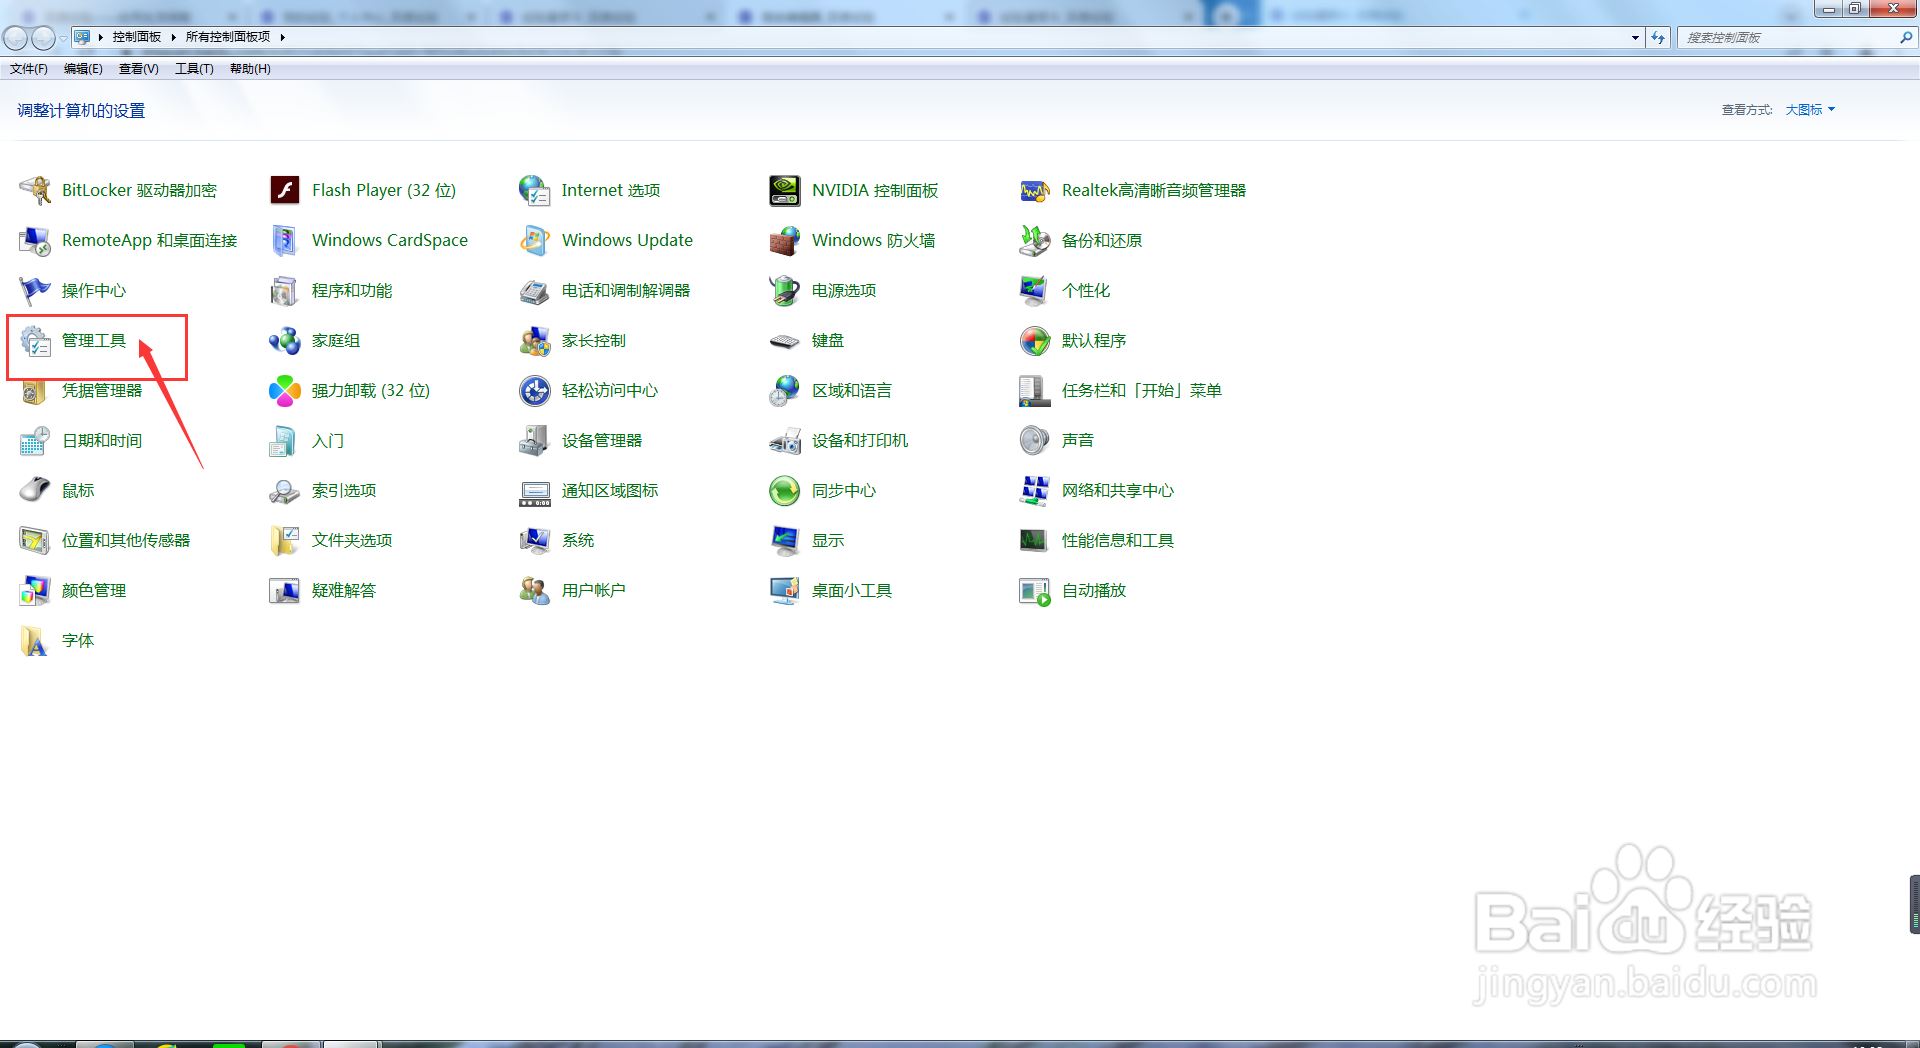Screen dimensions: 1920x1048
Task: Click the address bar refresh button
Action: coord(1658,38)
